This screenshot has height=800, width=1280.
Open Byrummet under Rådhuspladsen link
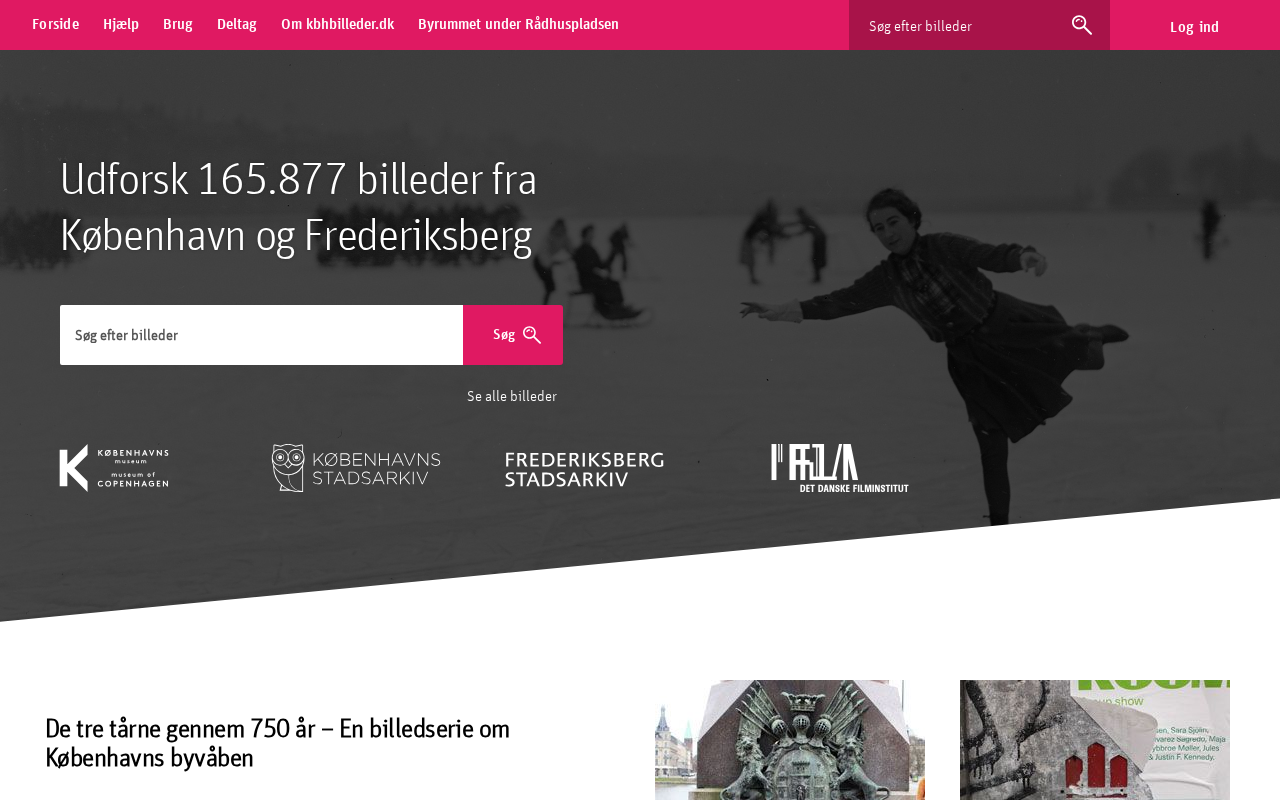click(x=518, y=24)
